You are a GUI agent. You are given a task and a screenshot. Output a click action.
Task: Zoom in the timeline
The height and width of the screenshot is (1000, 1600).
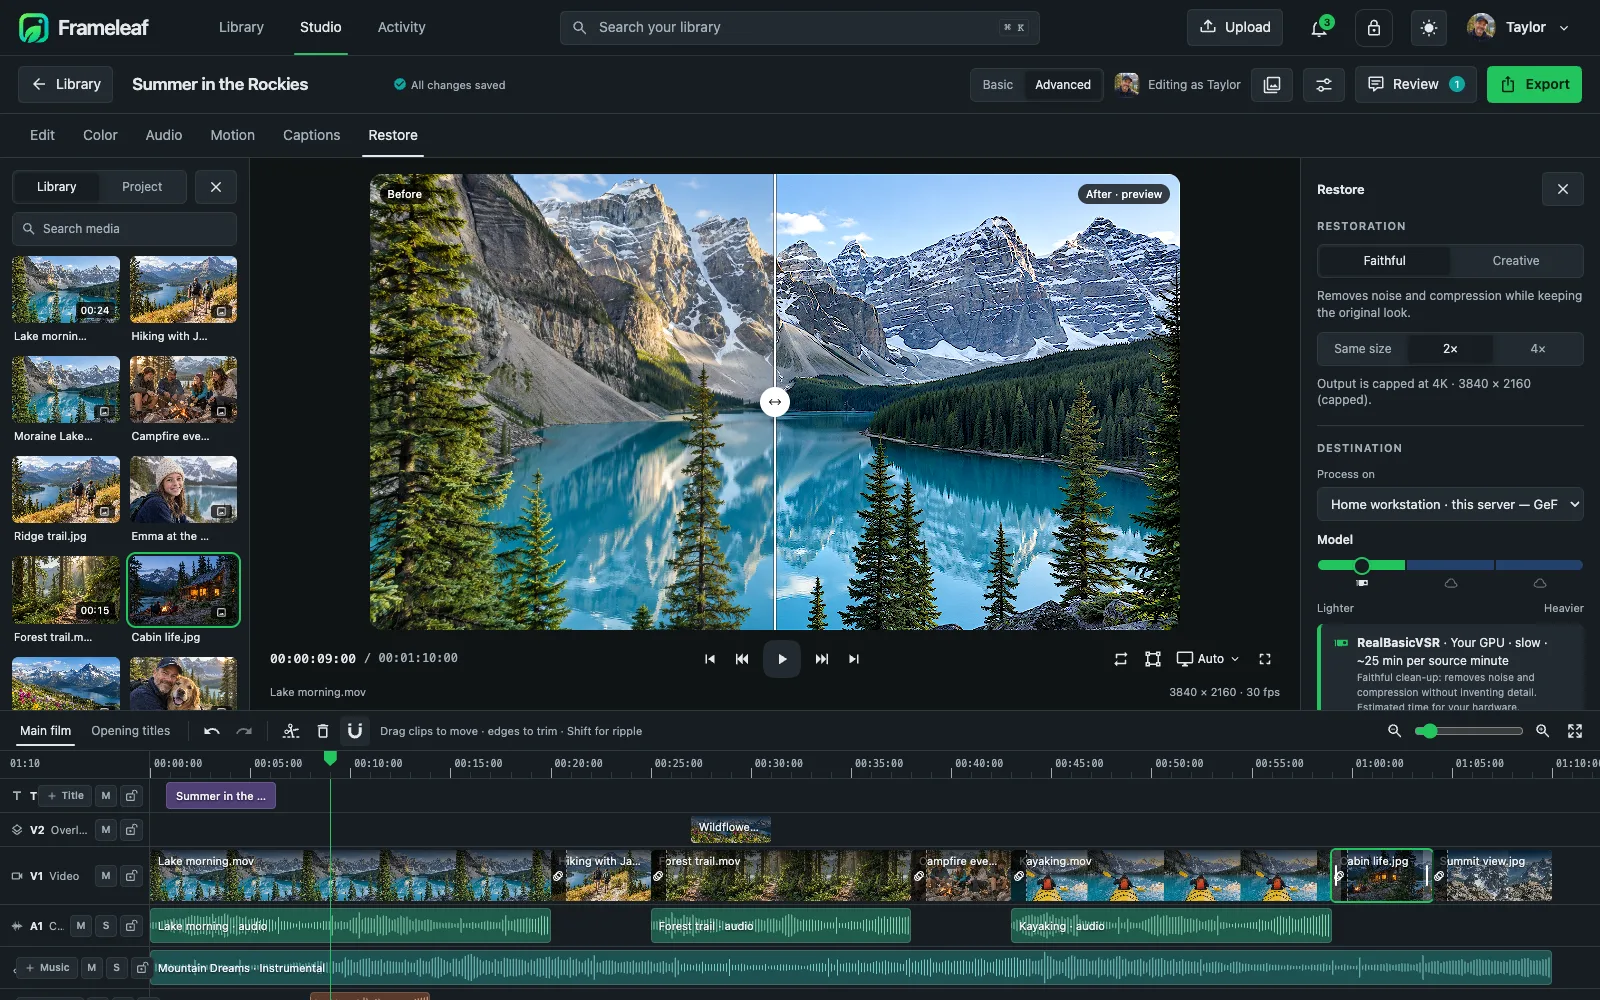1543,731
